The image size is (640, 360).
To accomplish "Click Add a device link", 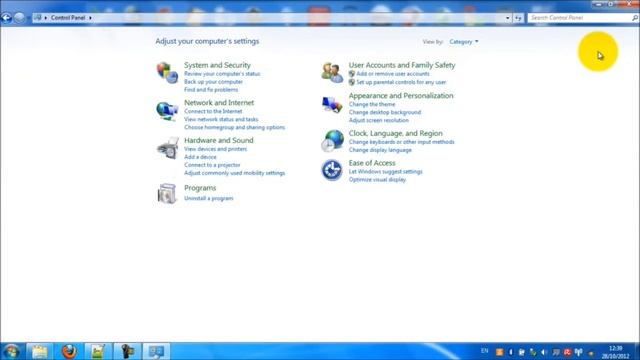I will click(x=200, y=157).
